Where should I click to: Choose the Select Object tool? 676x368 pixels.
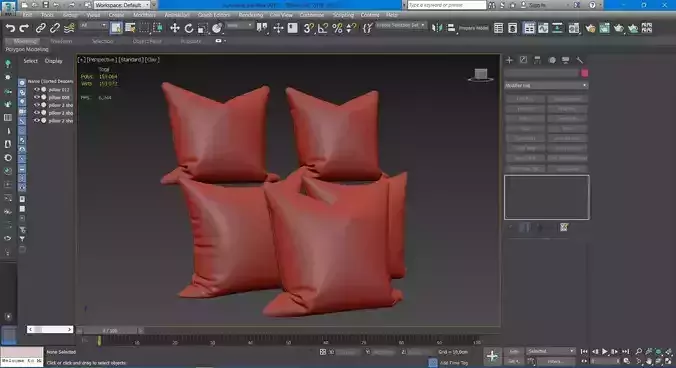coord(116,28)
